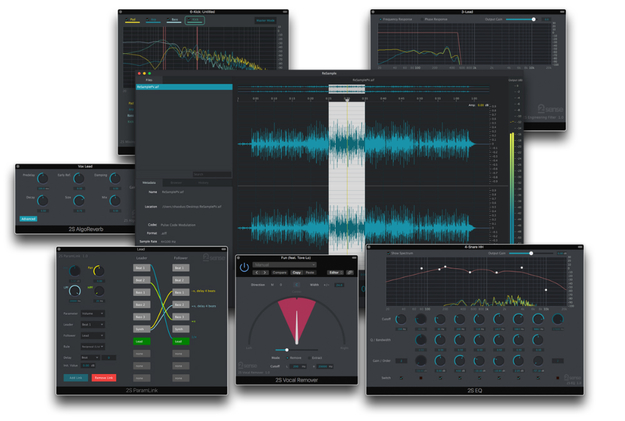Open the Editor view dropdown in Vocal Remover

pyautogui.click(x=335, y=273)
